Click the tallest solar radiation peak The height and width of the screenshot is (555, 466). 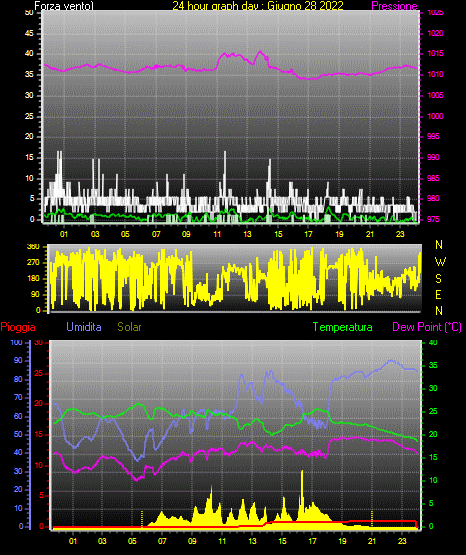pos(302,472)
